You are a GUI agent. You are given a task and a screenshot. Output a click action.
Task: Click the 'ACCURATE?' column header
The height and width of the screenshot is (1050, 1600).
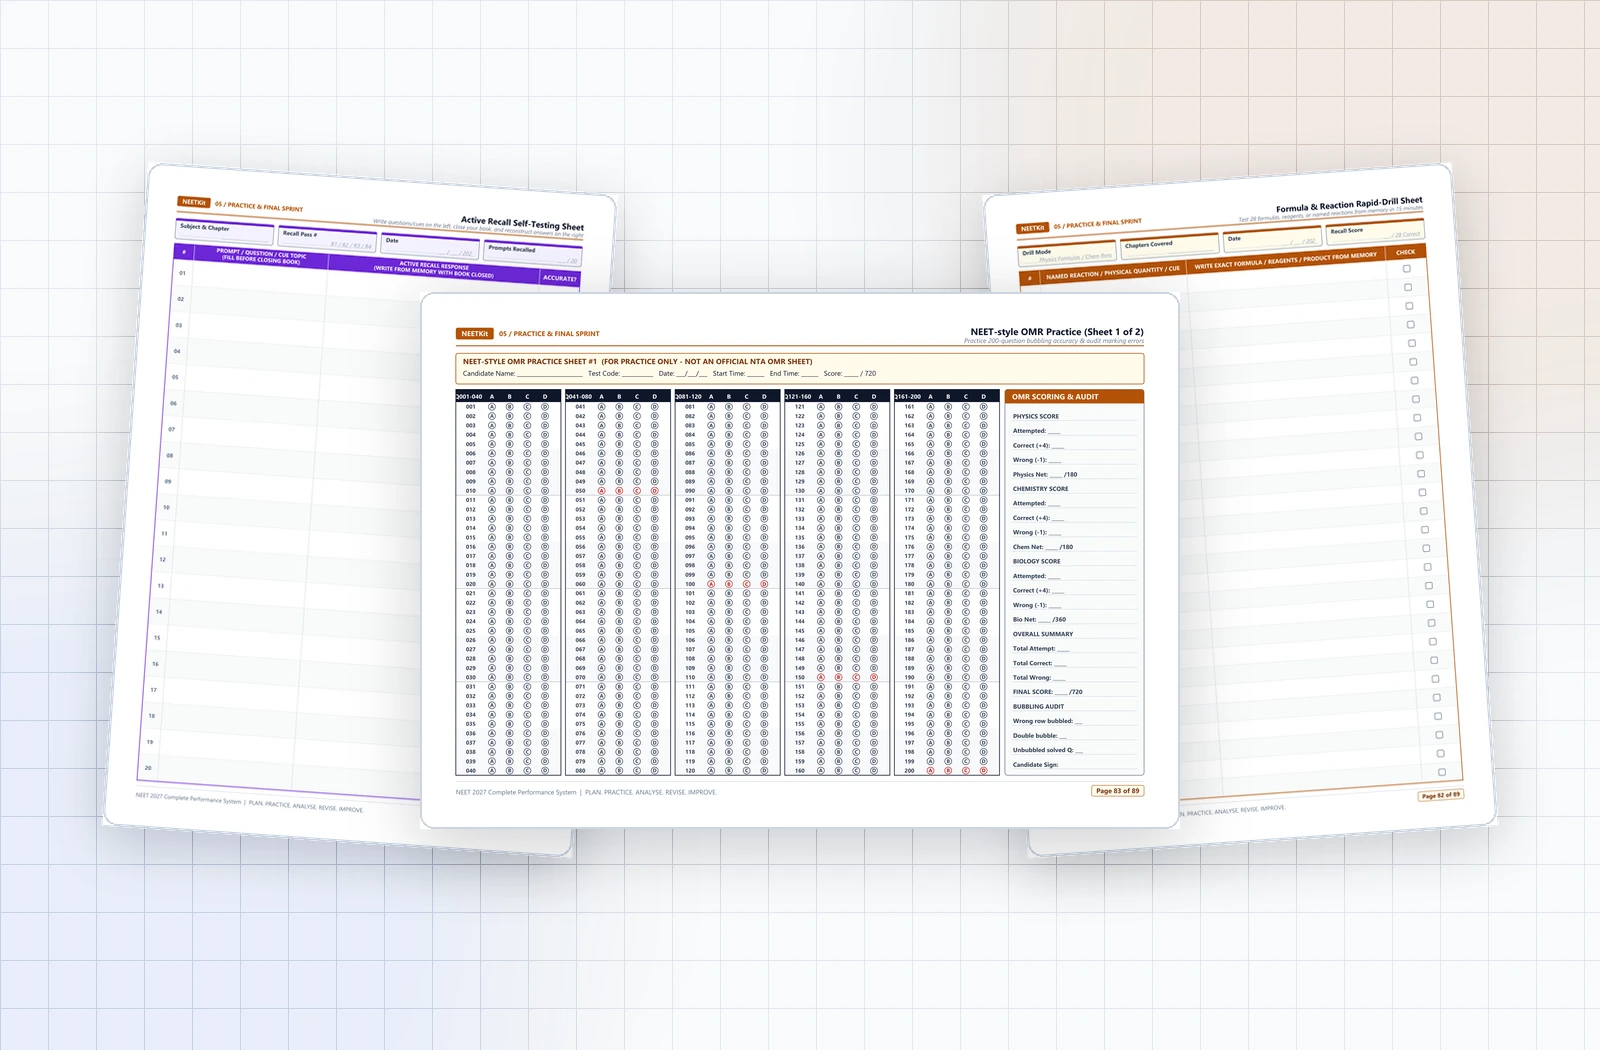pos(560,278)
